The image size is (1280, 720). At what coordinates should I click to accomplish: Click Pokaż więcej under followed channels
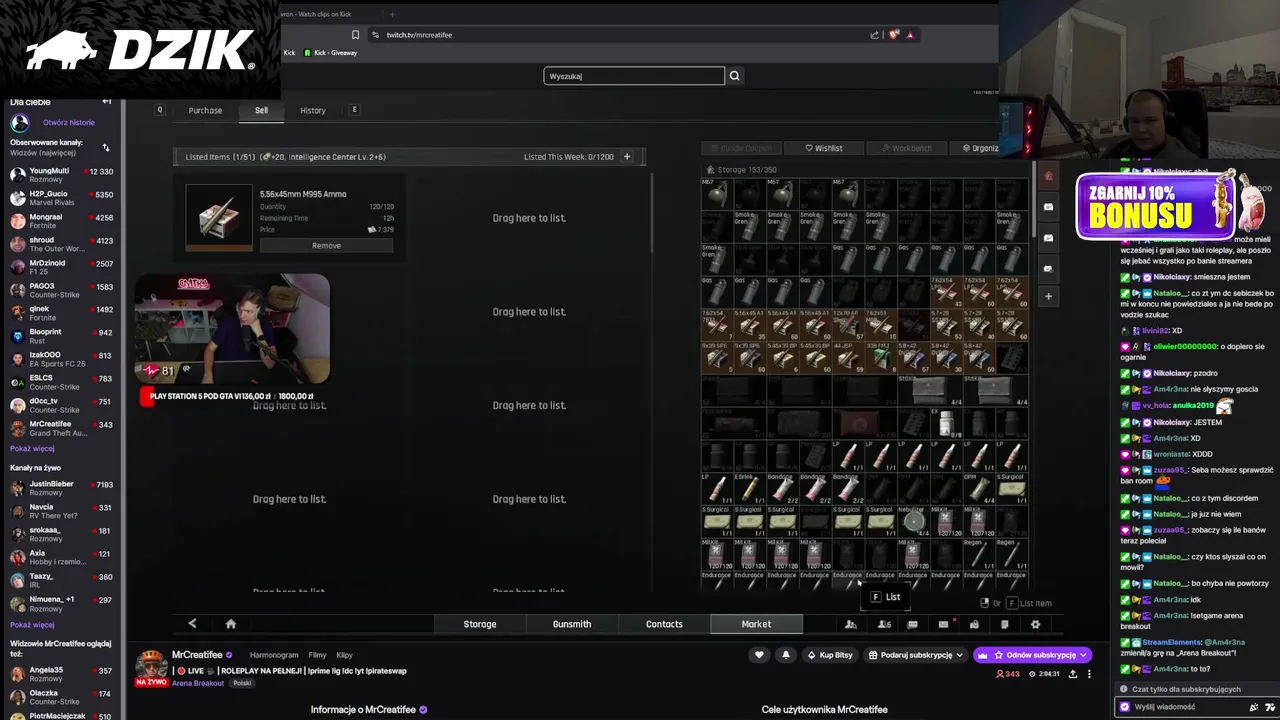click(32, 448)
